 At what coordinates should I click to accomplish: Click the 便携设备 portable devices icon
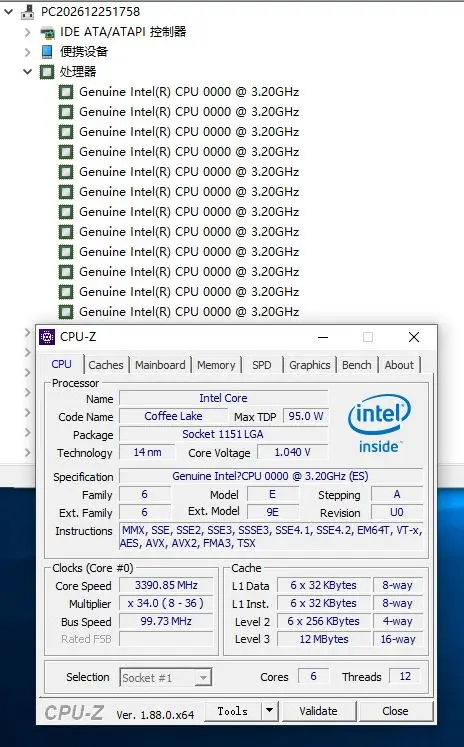point(47,51)
